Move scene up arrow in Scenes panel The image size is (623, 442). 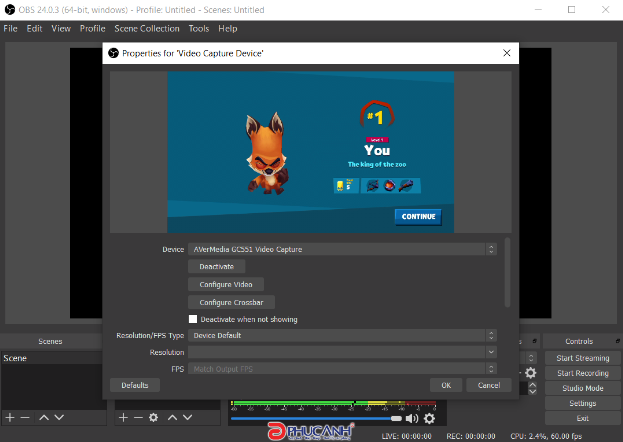(x=44, y=417)
